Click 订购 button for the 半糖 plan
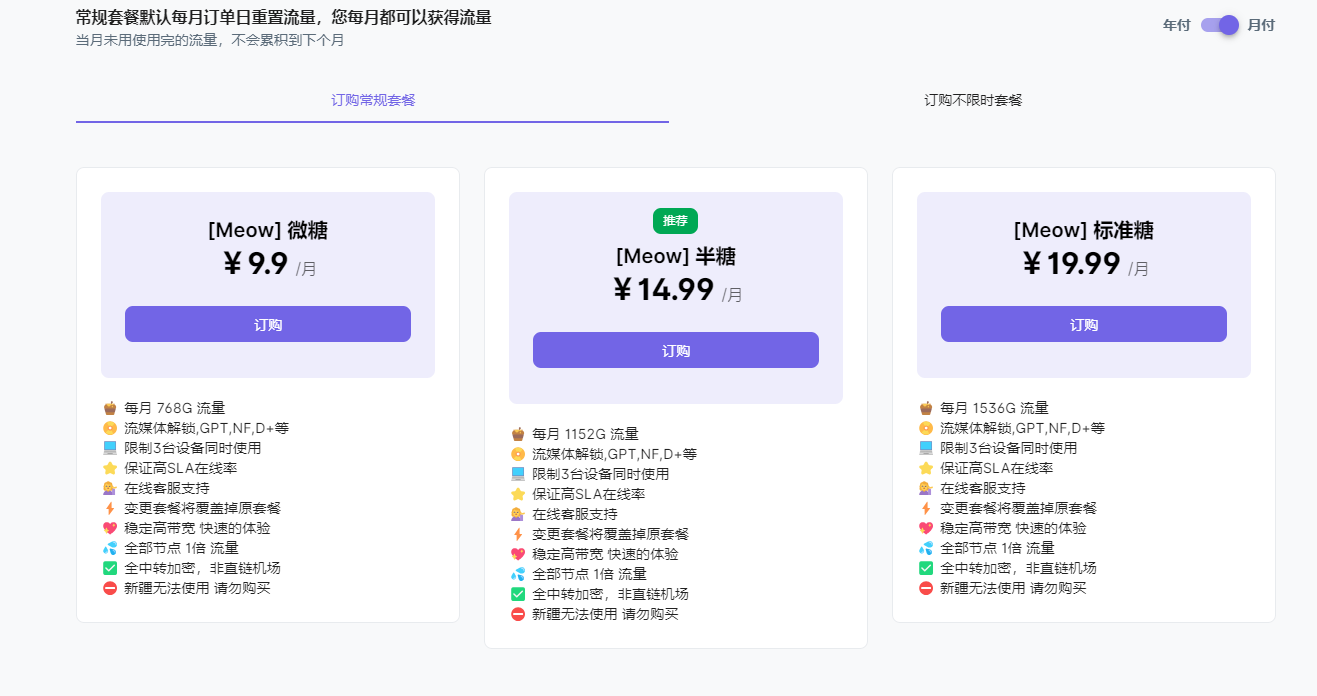Viewport: 1317px width, 696px height. point(676,350)
